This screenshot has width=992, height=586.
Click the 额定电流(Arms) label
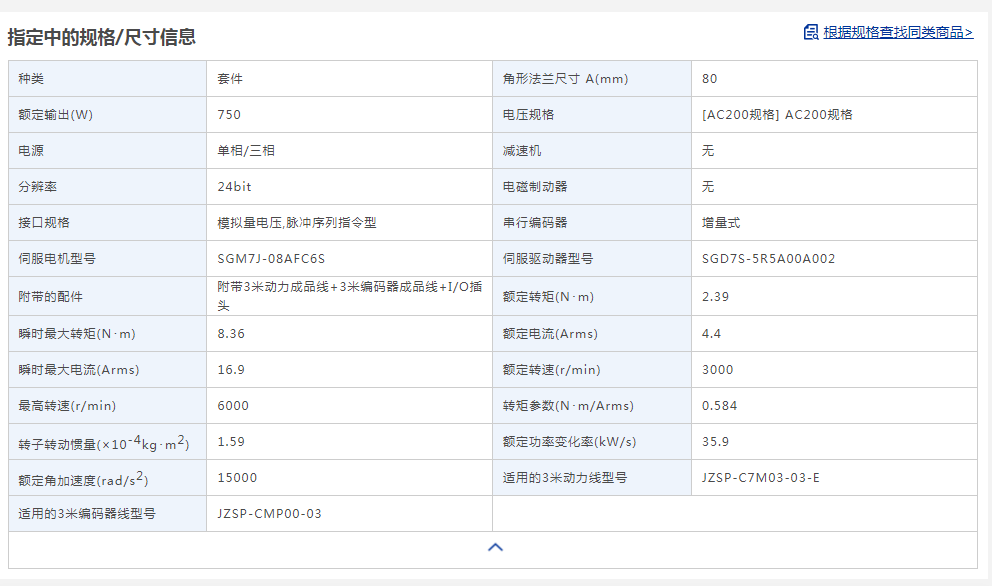coord(550,334)
